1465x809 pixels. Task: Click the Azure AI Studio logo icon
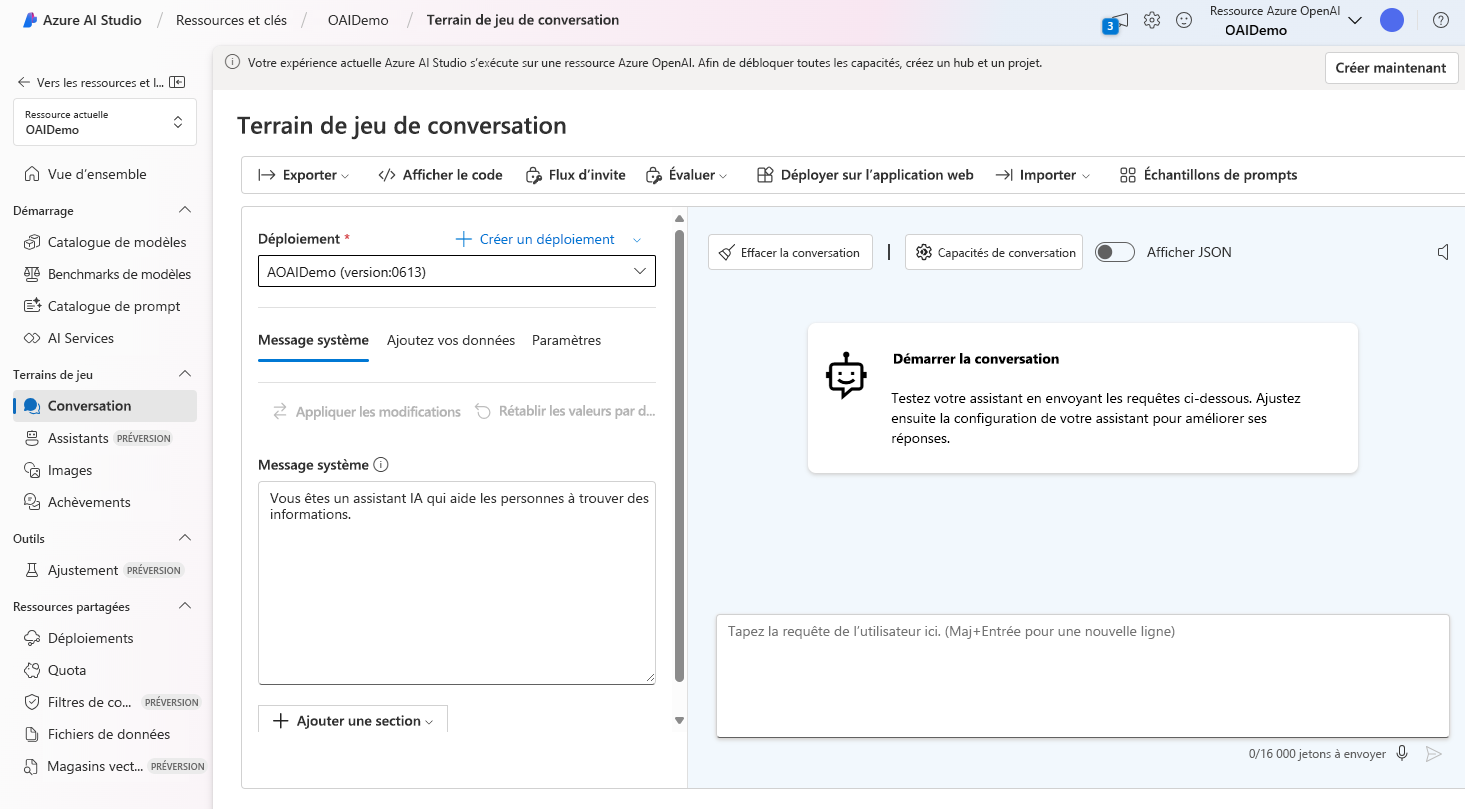click(x=30, y=20)
